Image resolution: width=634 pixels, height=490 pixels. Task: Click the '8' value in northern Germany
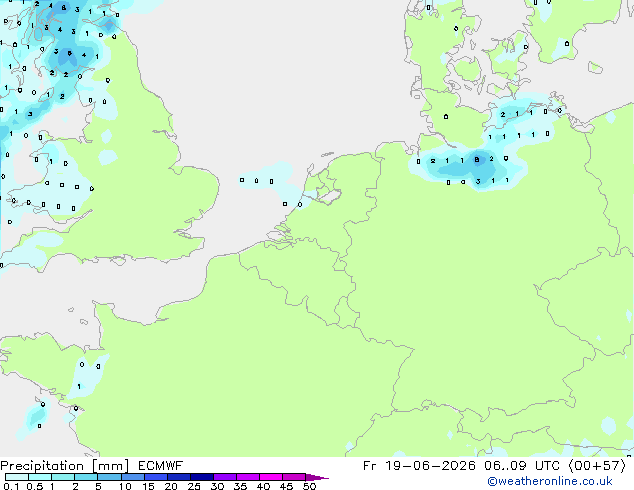[477, 160]
